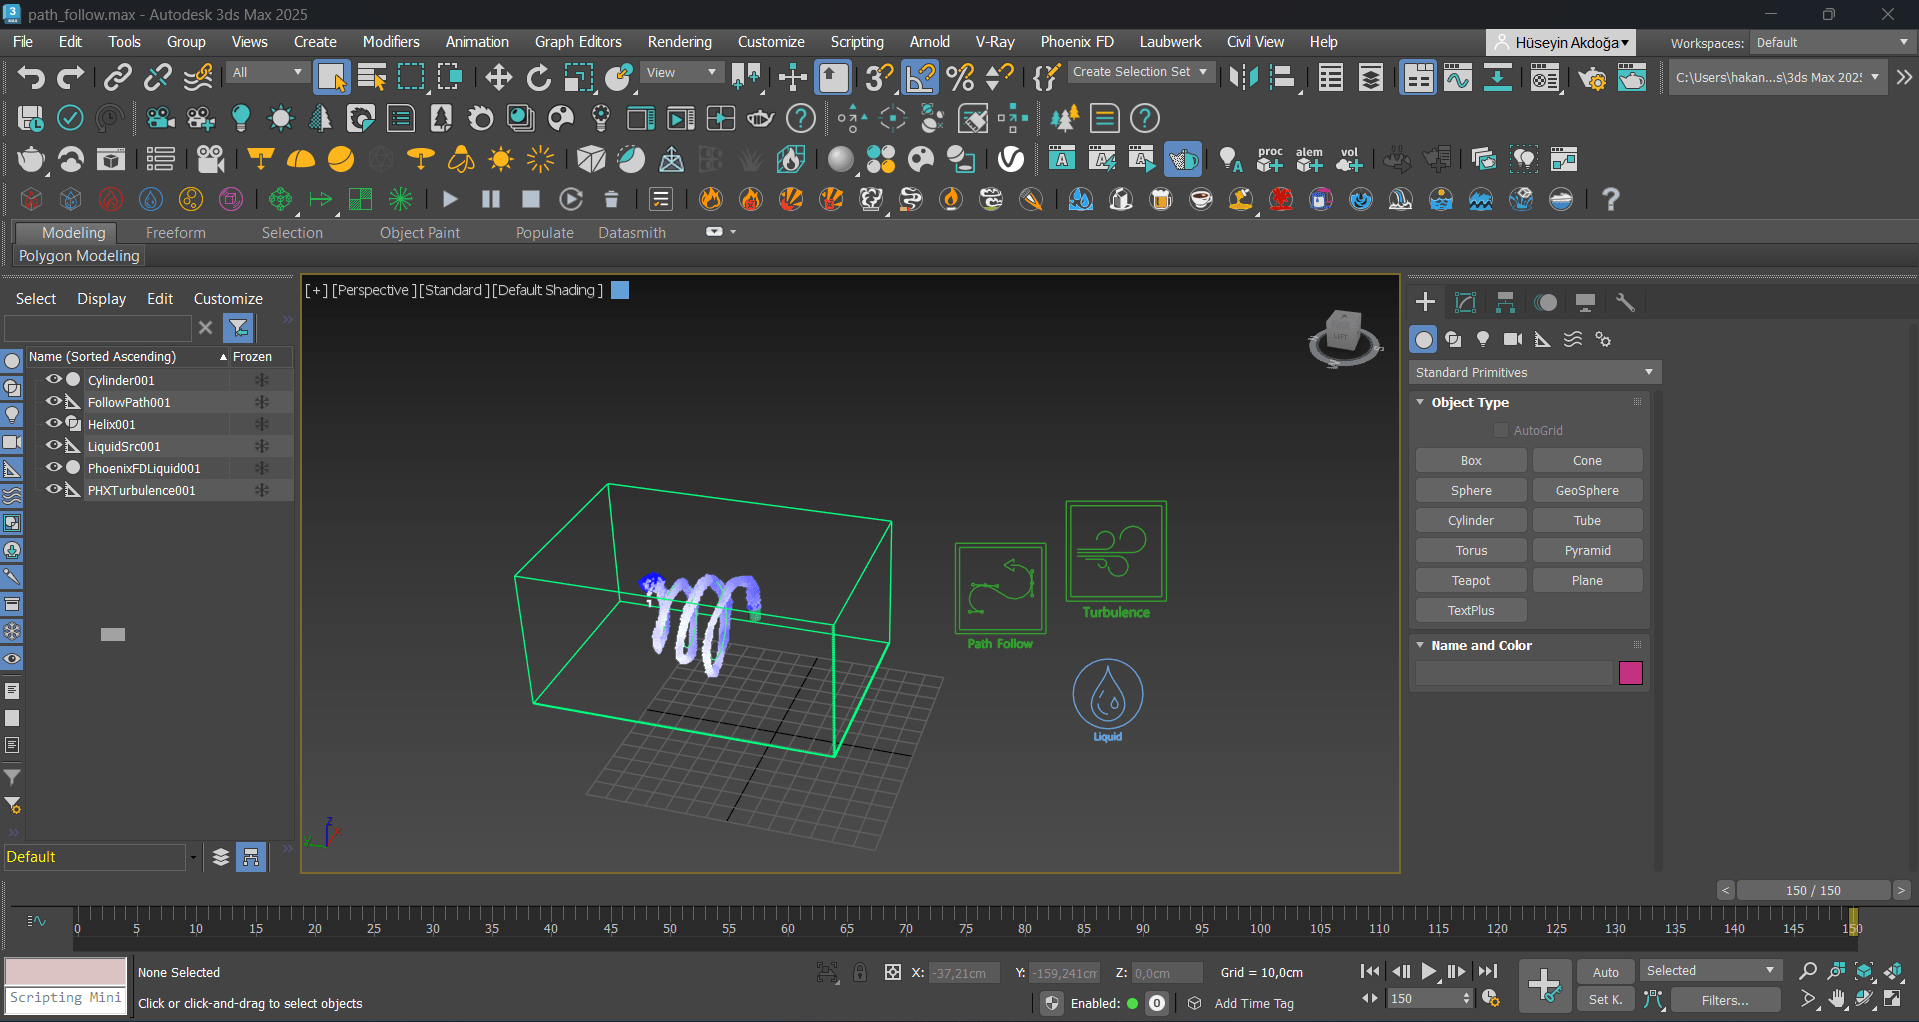Open the Curve Editor from the toolbar
Viewport: 1919px width, 1022px height.
click(1458, 77)
